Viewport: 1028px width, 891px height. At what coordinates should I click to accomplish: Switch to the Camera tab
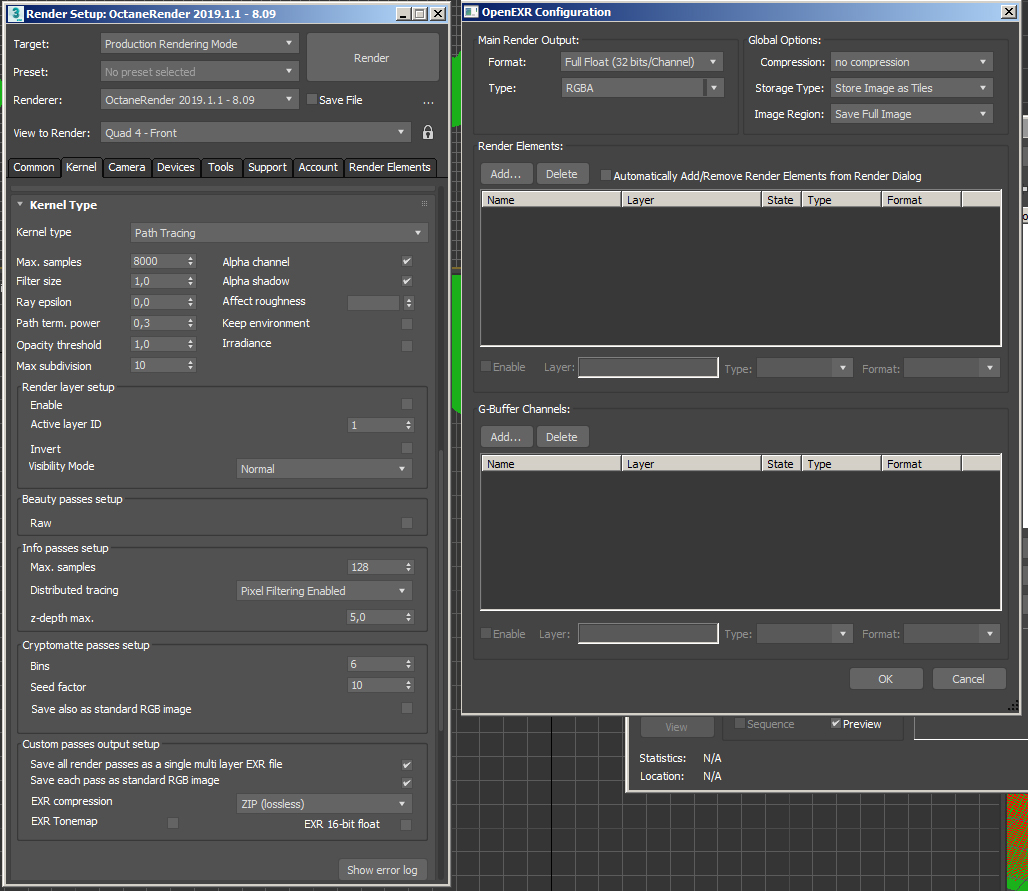coord(127,167)
